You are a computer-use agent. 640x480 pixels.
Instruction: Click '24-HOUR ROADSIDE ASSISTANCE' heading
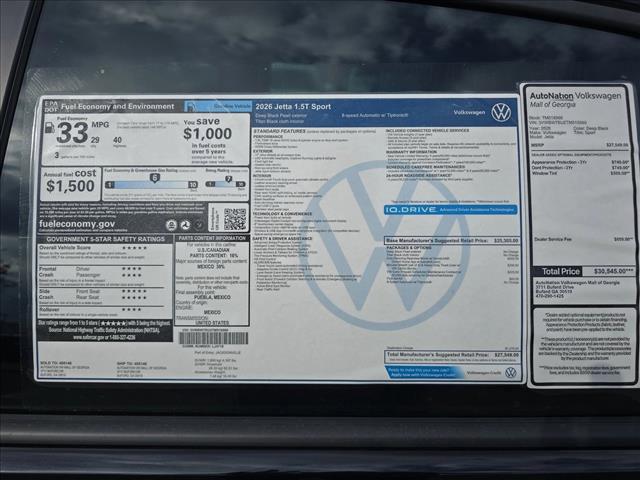[x=419, y=176]
